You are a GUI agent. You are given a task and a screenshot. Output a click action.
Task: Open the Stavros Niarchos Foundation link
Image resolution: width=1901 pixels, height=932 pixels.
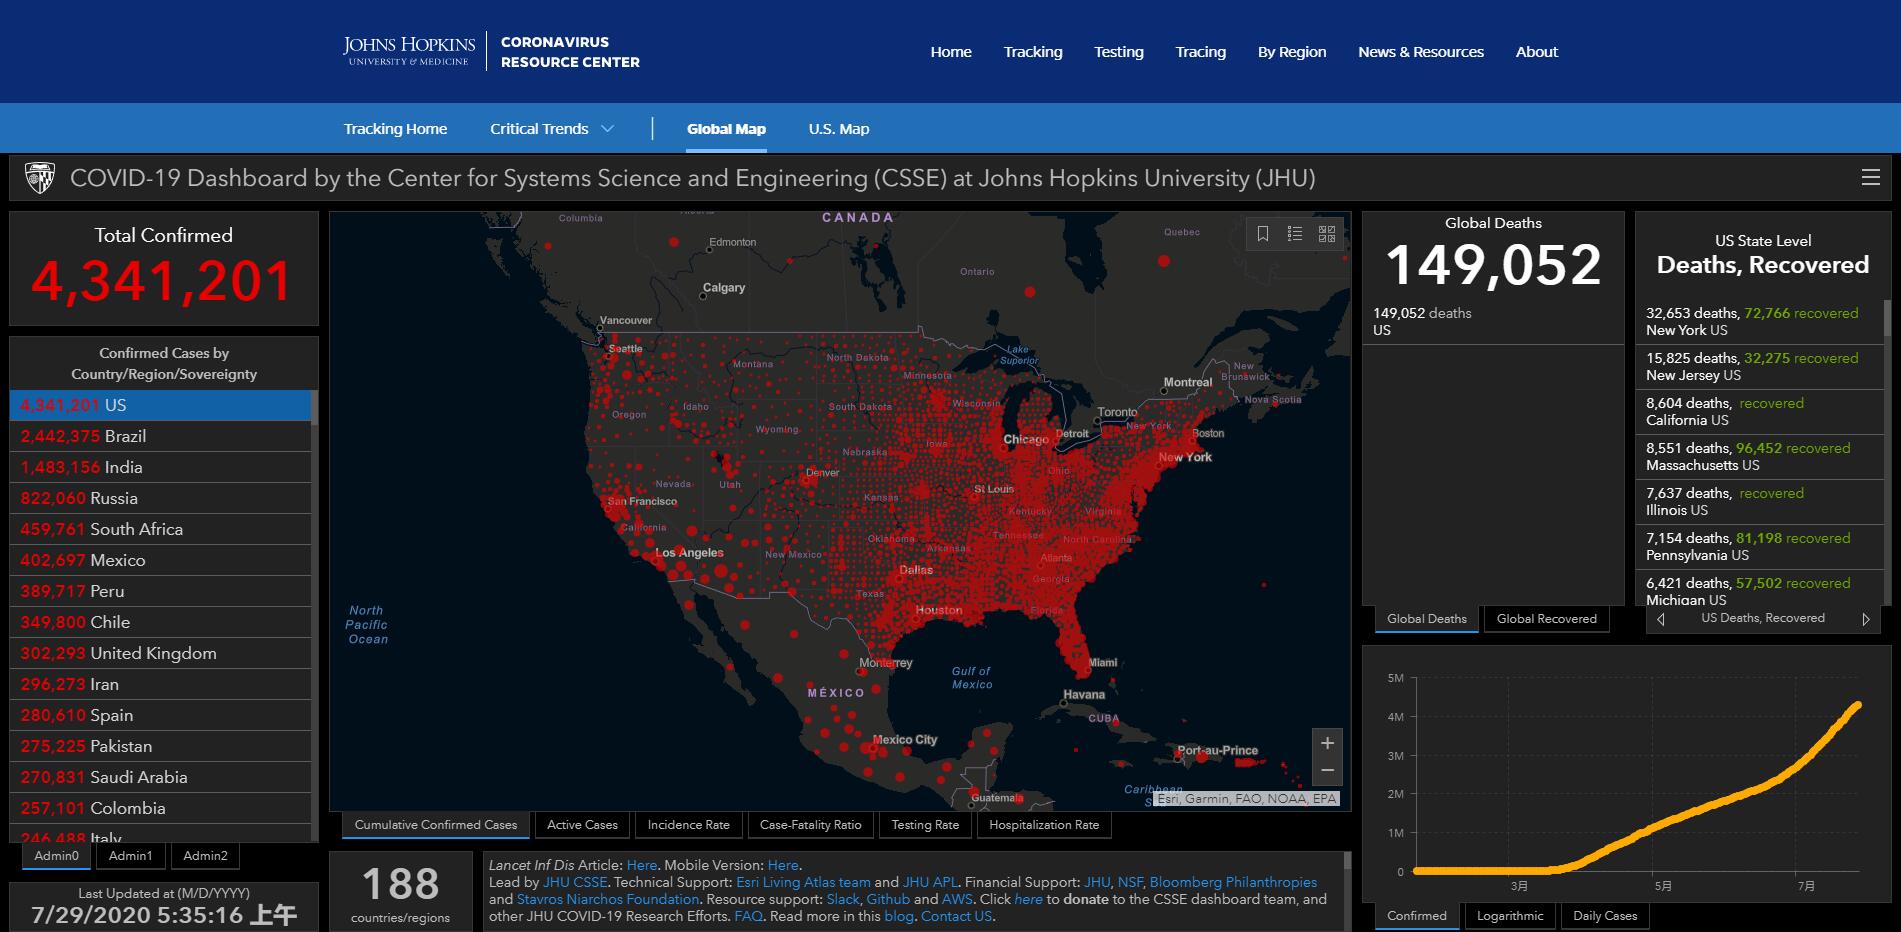point(607,899)
